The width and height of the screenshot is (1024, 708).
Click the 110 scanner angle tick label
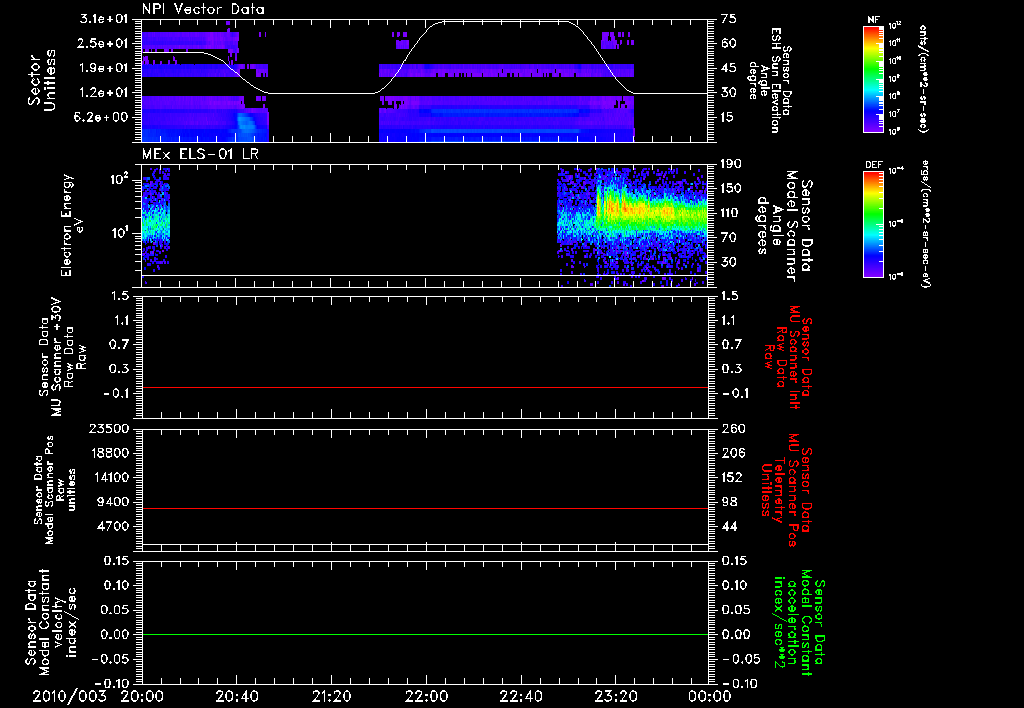click(x=732, y=213)
